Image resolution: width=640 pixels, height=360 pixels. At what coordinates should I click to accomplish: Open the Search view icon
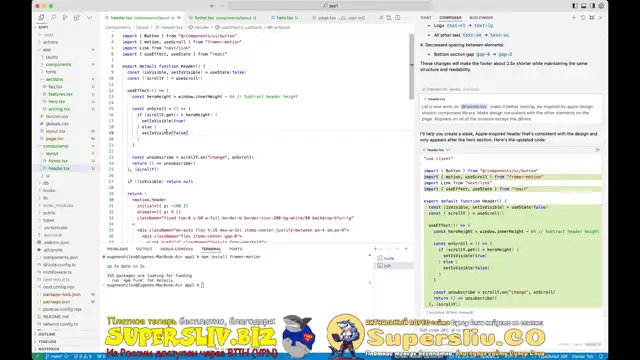[53, 18]
